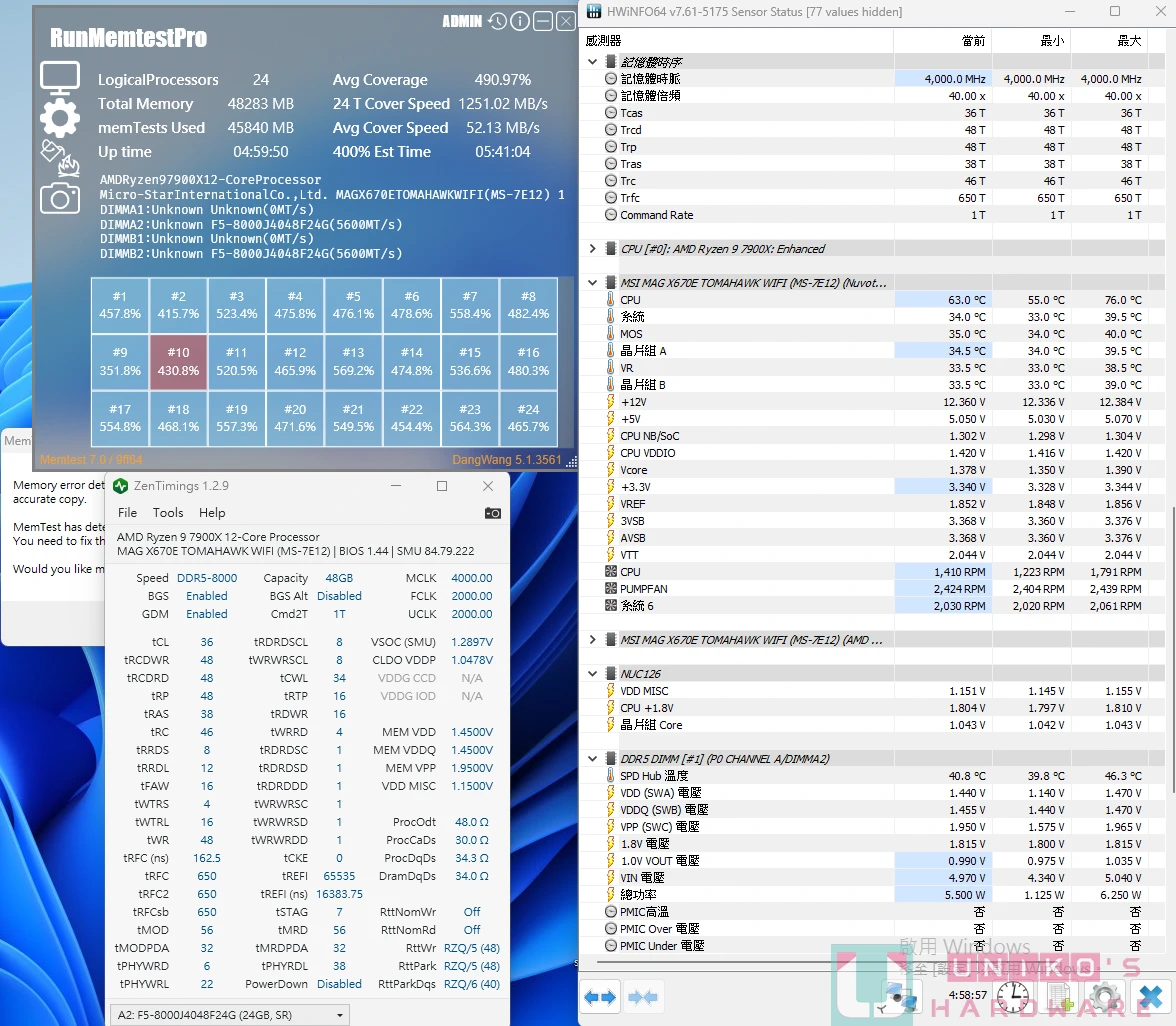
Task: Click HWiNFO log file plus icon
Action: click(x=1060, y=997)
